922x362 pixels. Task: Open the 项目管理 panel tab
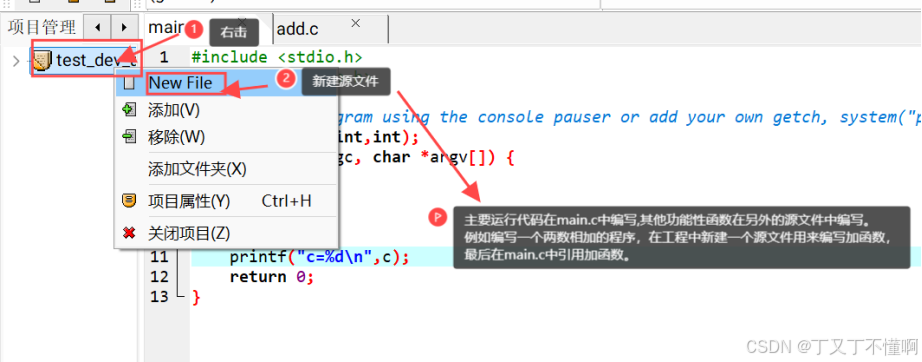pyautogui.click(x=41, y=27)
